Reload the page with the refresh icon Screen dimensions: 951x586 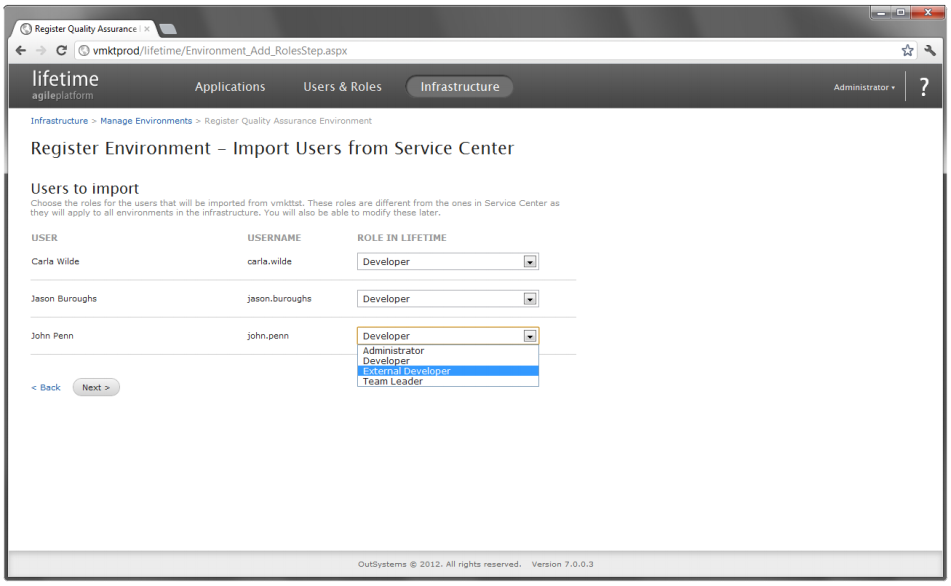pyautogui.click(x=62, y=49)
